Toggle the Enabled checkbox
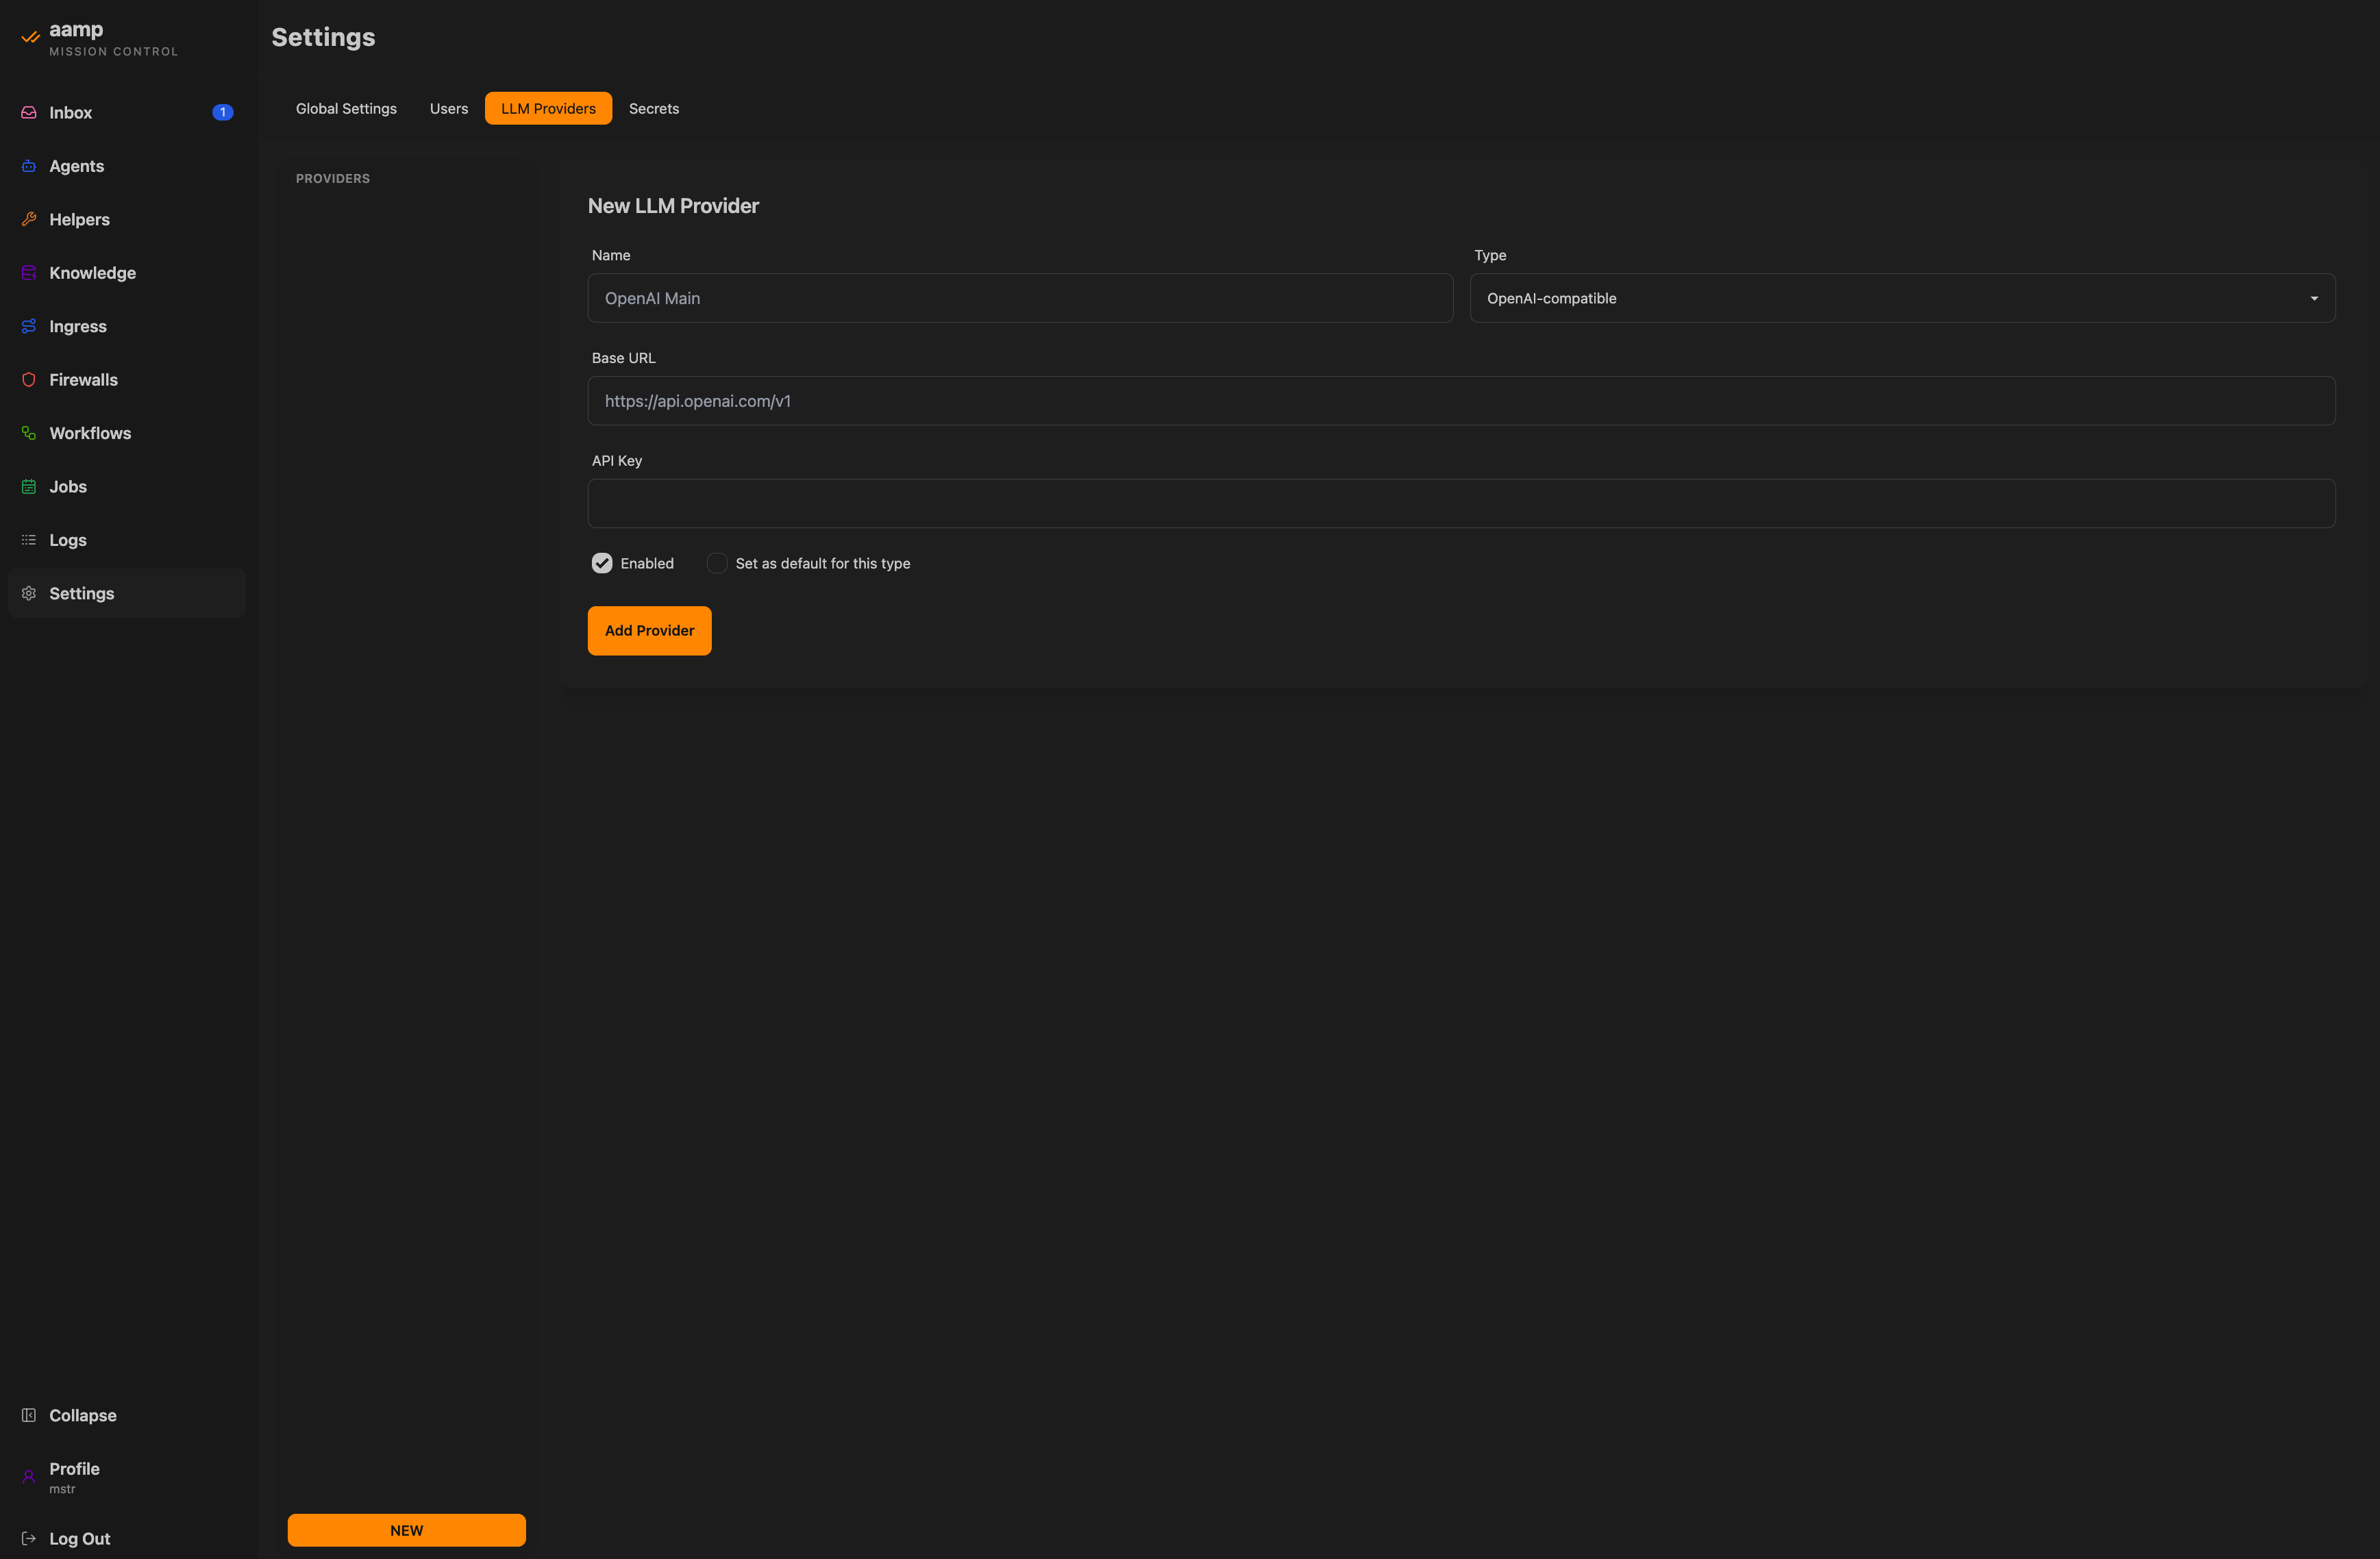This screenshot has height=1559, width=2380. coord(602,564)
